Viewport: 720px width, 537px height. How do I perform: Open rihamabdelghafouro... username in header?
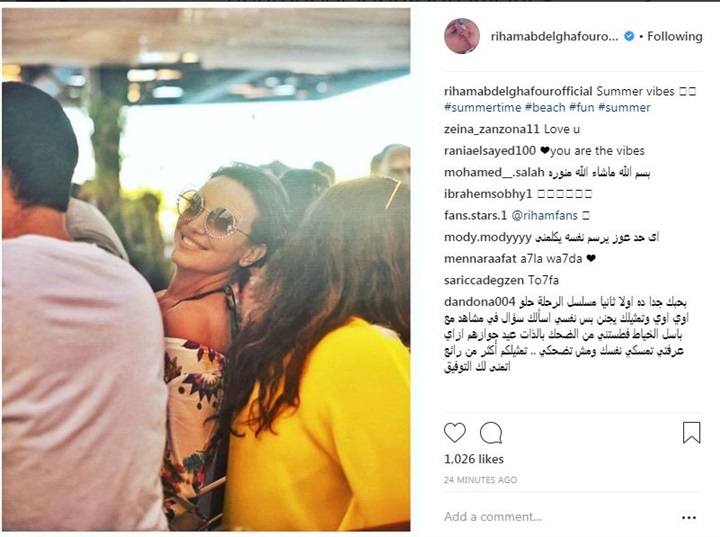coord(554,37)
